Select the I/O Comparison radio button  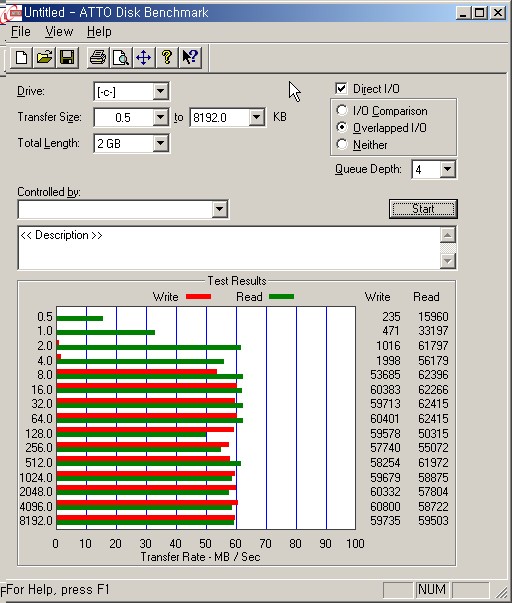click(342, 110)
